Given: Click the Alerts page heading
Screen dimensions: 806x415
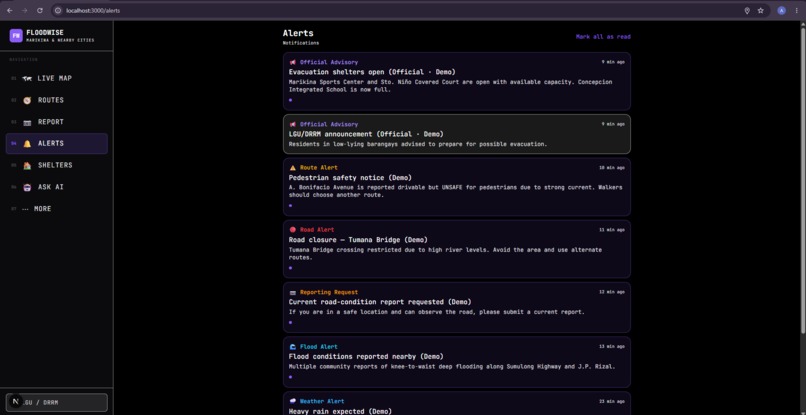Looking at the screenshot, I should coord(298,33).
